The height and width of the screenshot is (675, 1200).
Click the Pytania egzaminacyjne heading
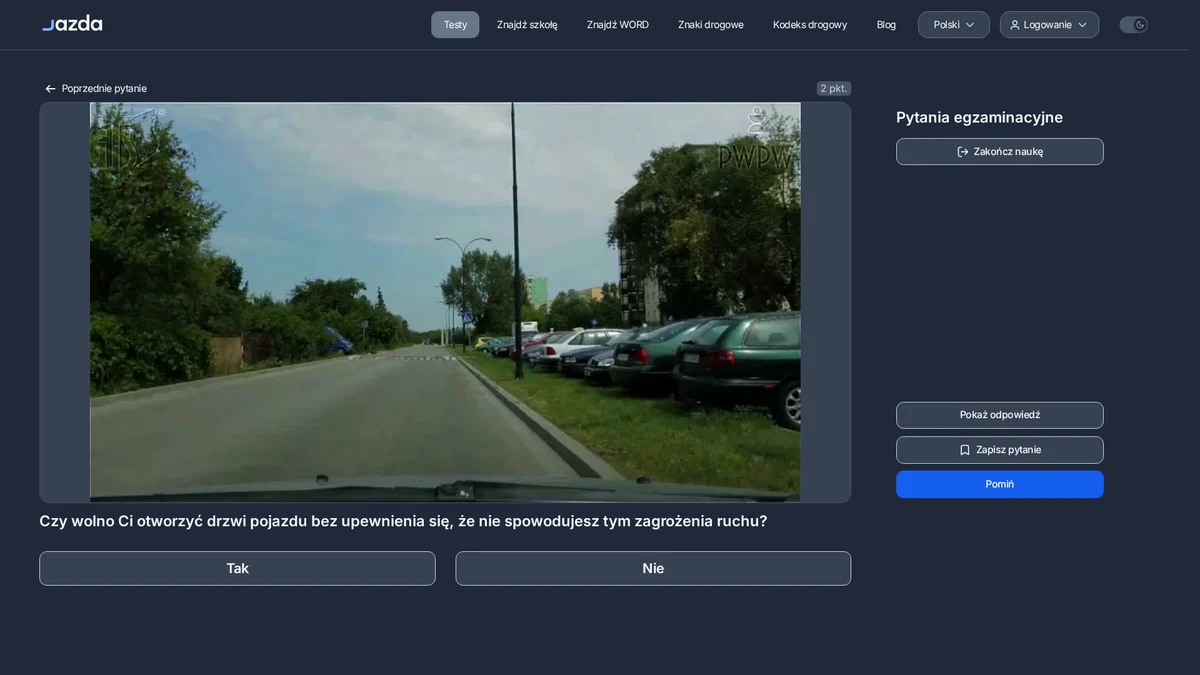coord(979,117)
